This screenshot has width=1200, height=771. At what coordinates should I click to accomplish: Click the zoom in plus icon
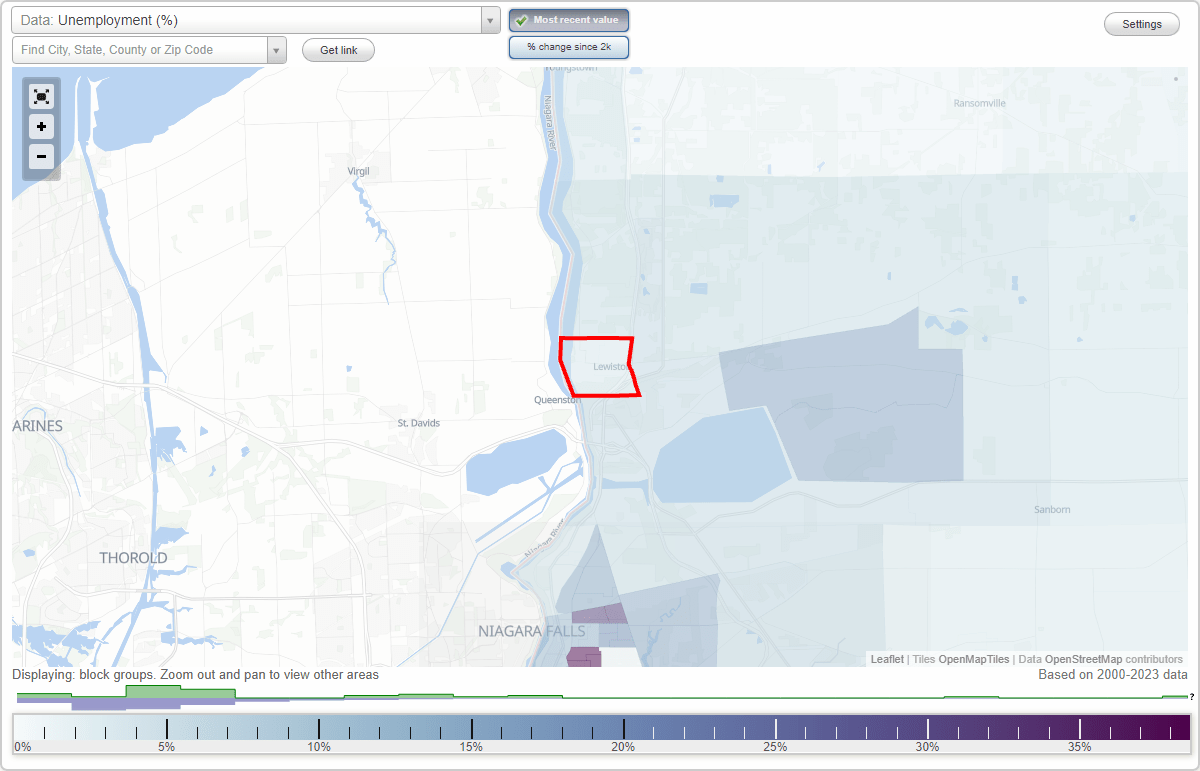[41, 127]
